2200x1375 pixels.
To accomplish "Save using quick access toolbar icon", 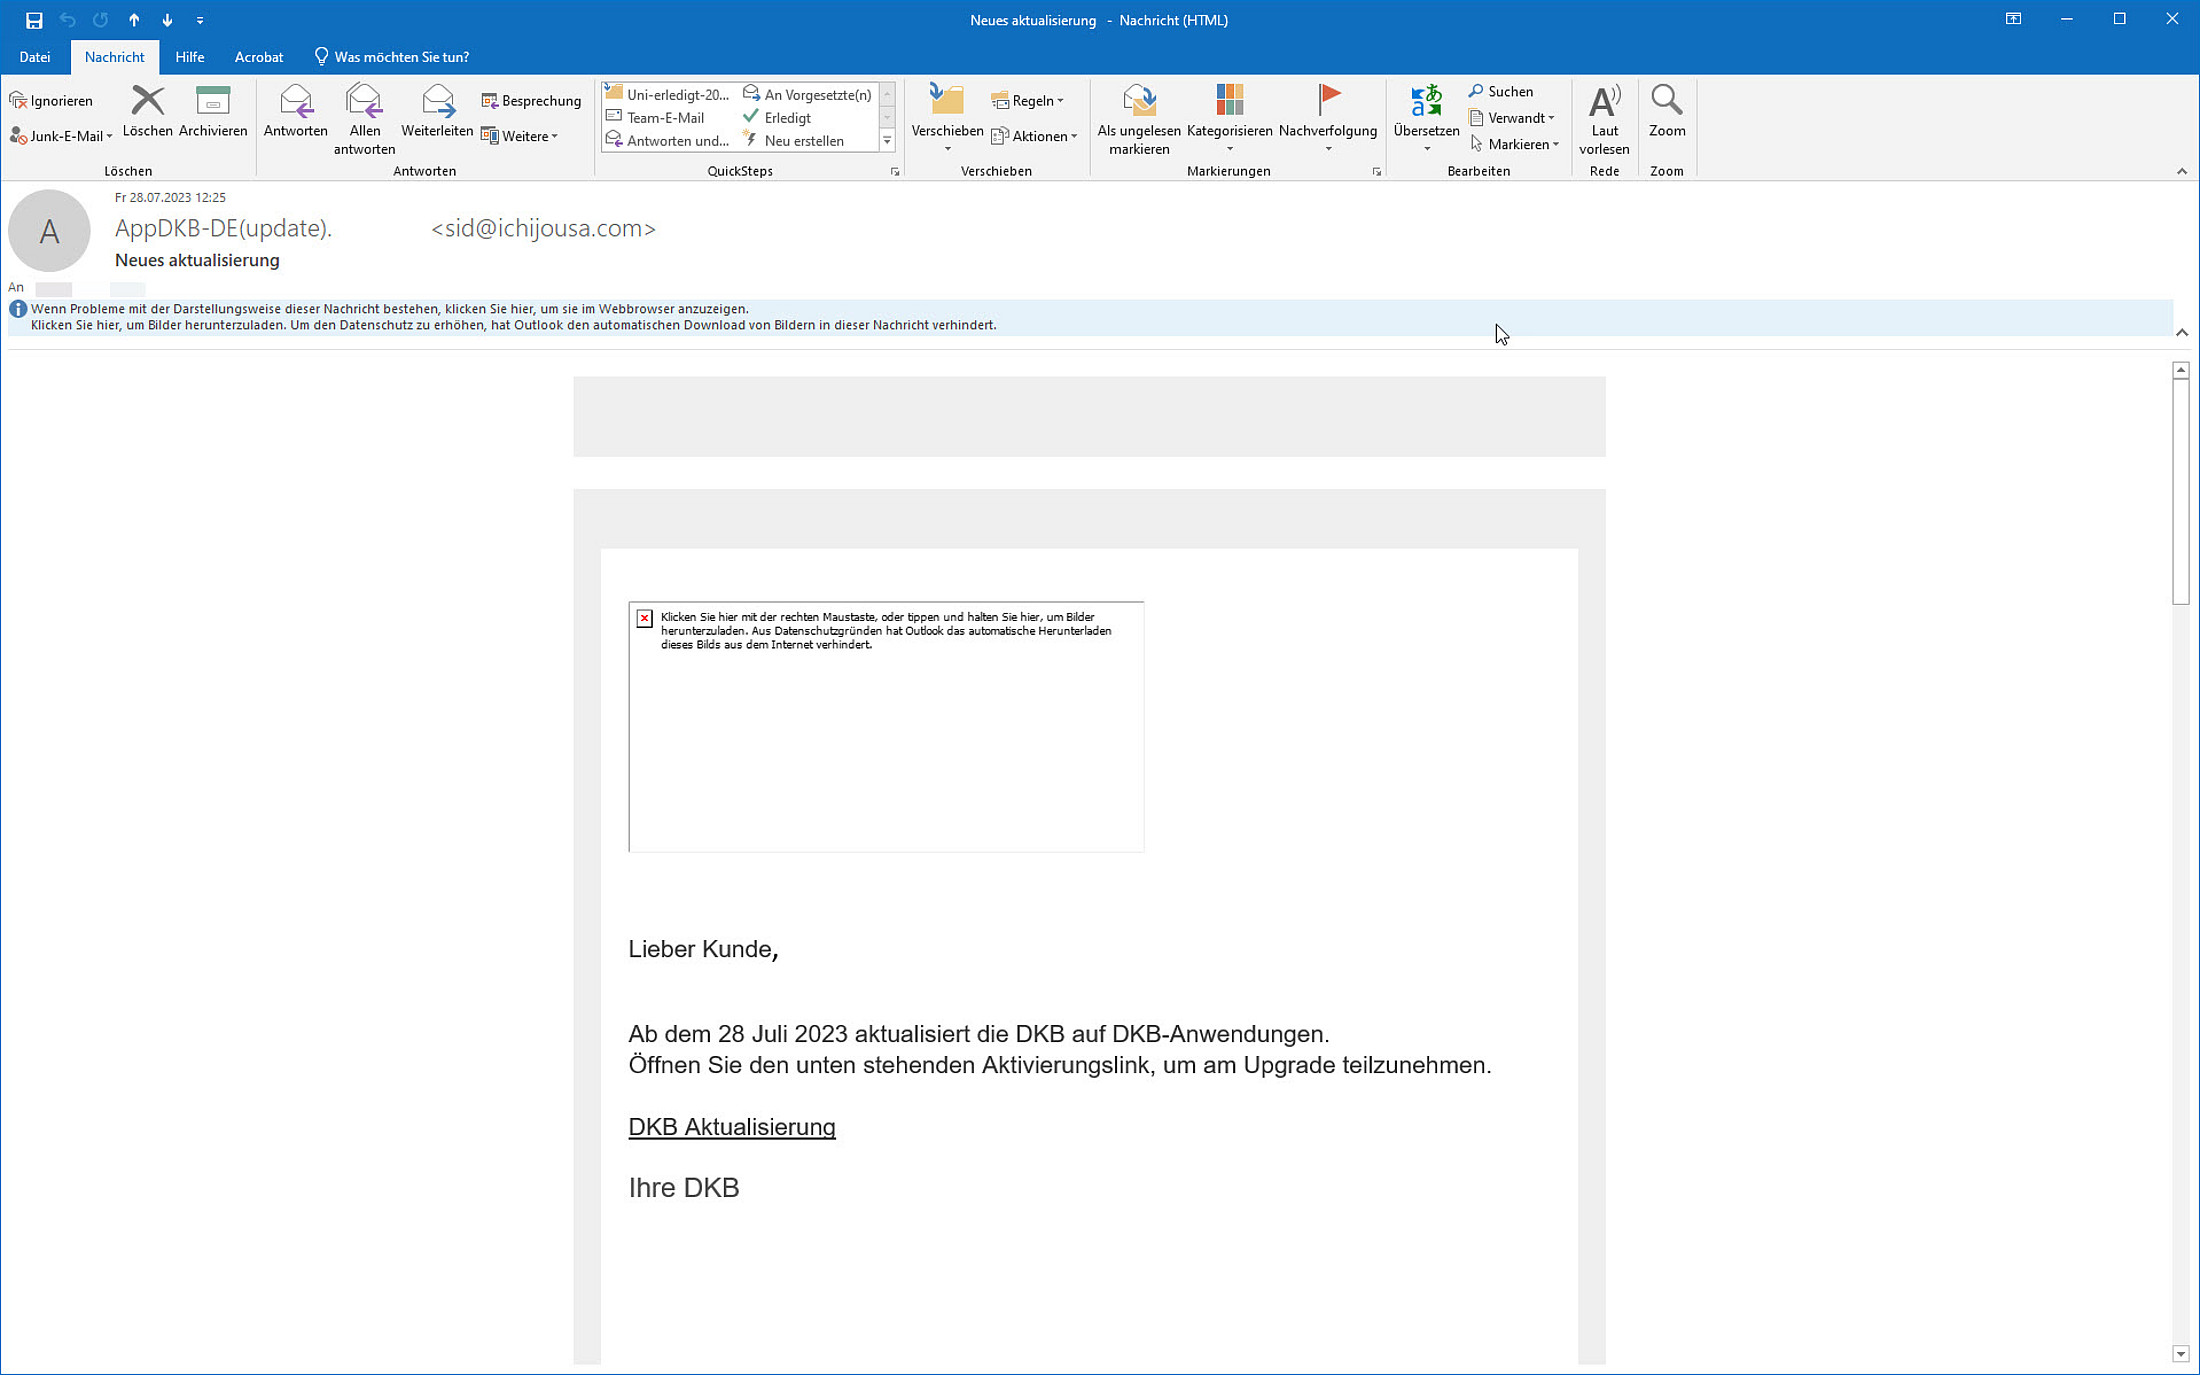I will [x=34, y=20].
